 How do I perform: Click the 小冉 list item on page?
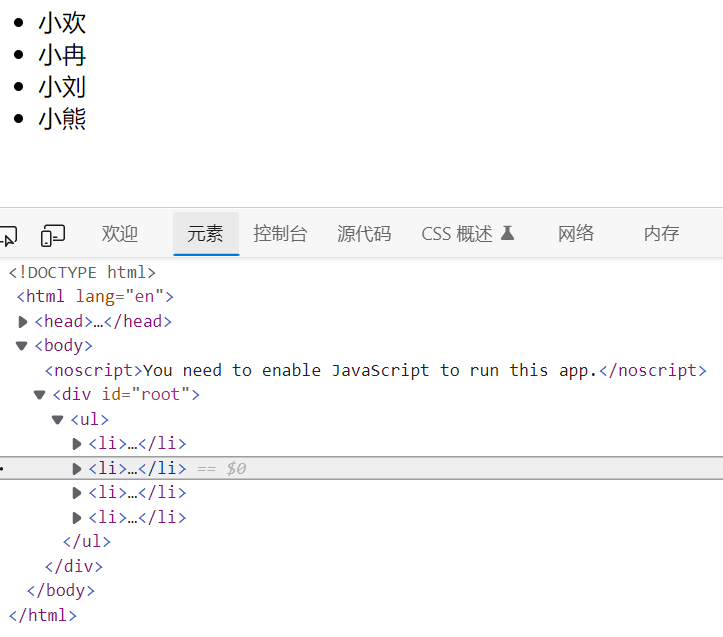62,55
